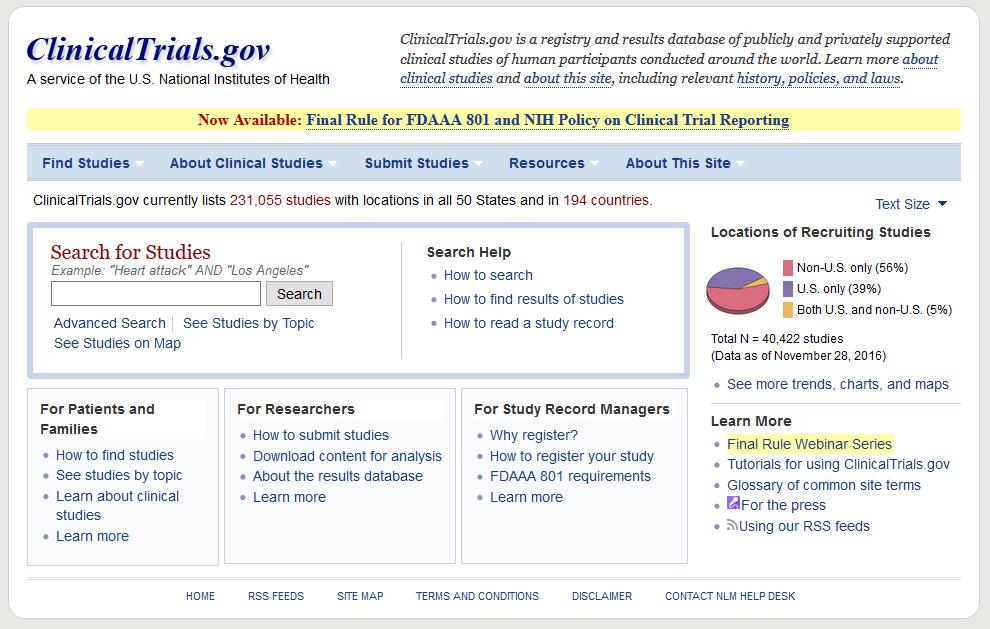Screen dimensions: 990x629
Task: Expand the About Clinical Studies menu
Action: click(x=253, y=164)
